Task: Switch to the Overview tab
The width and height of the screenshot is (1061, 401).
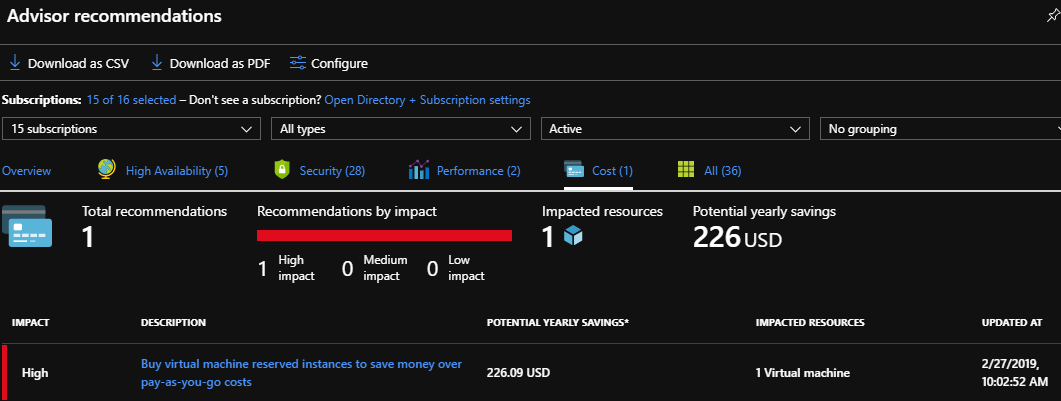Action: pos(26,171)
